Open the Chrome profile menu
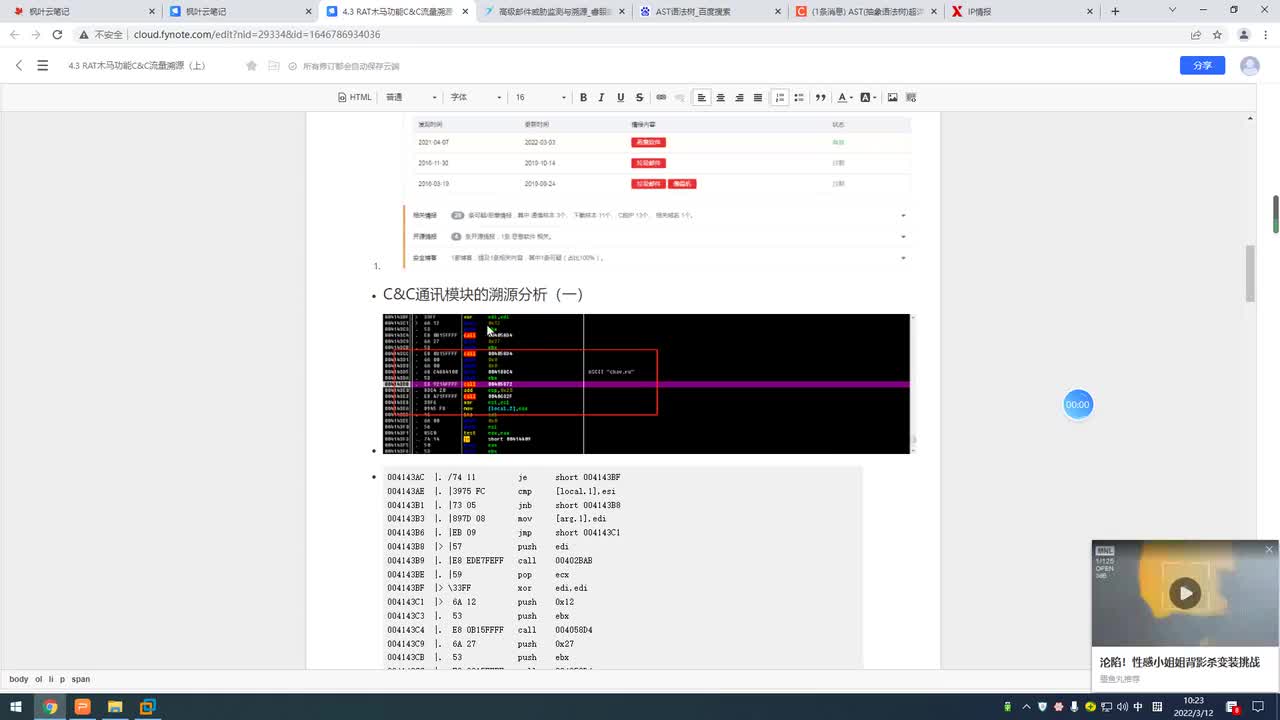Viewport: 1280px width, 720px height. 1244,34
